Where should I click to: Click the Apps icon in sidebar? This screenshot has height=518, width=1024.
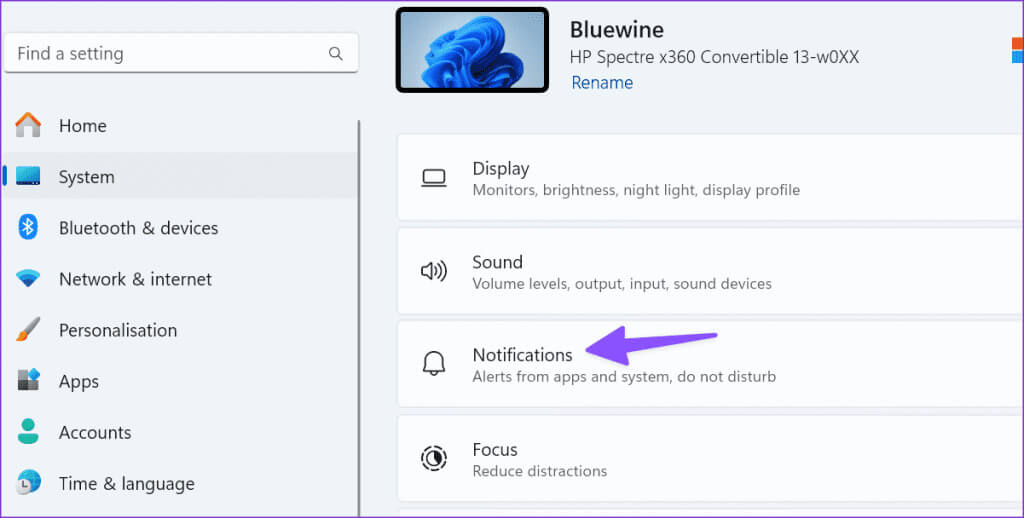(28, 380)
